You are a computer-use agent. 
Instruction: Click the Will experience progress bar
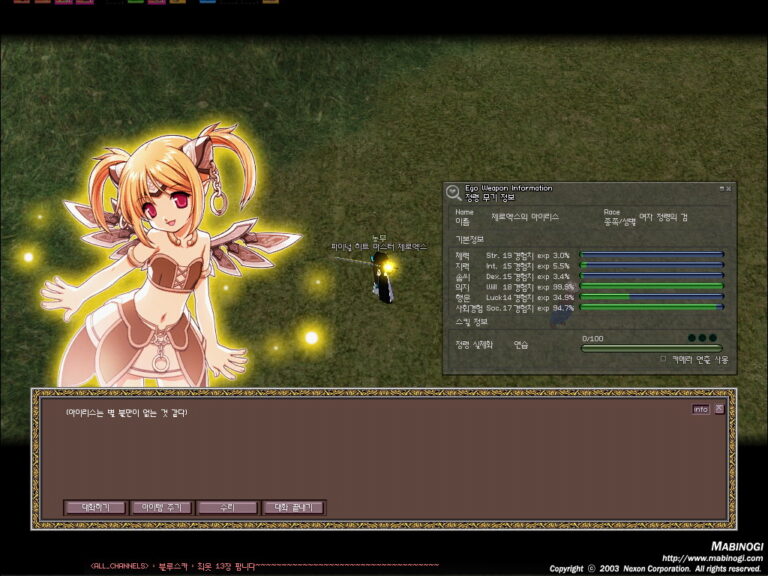pos(651,286)
